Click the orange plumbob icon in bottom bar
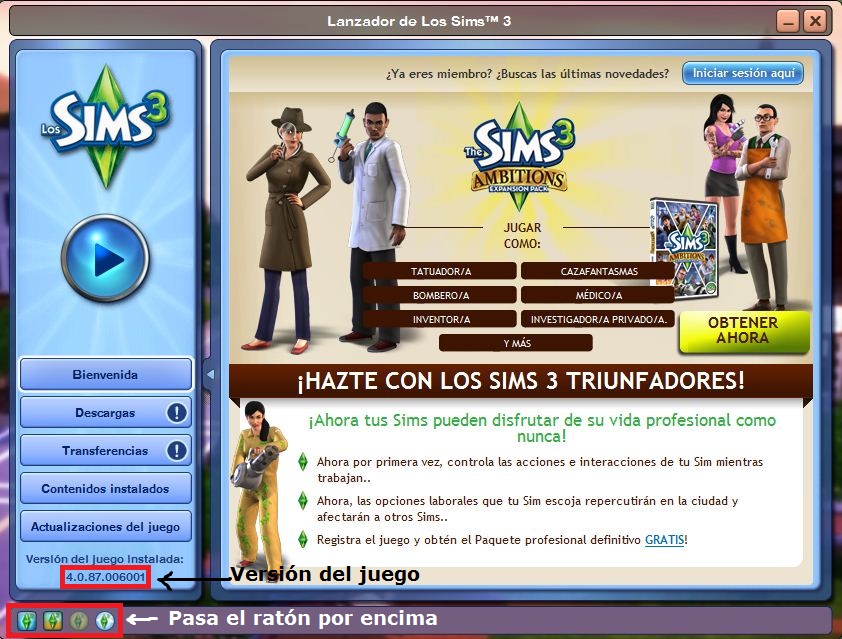The height and width of the screenshot is (639, 842). (51, 620)
